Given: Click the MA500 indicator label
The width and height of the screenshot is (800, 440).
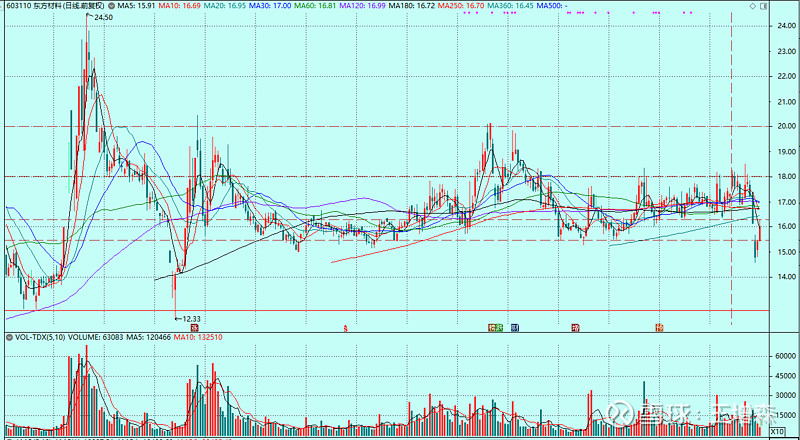Looking at the screenshot, I should (550, 5).
